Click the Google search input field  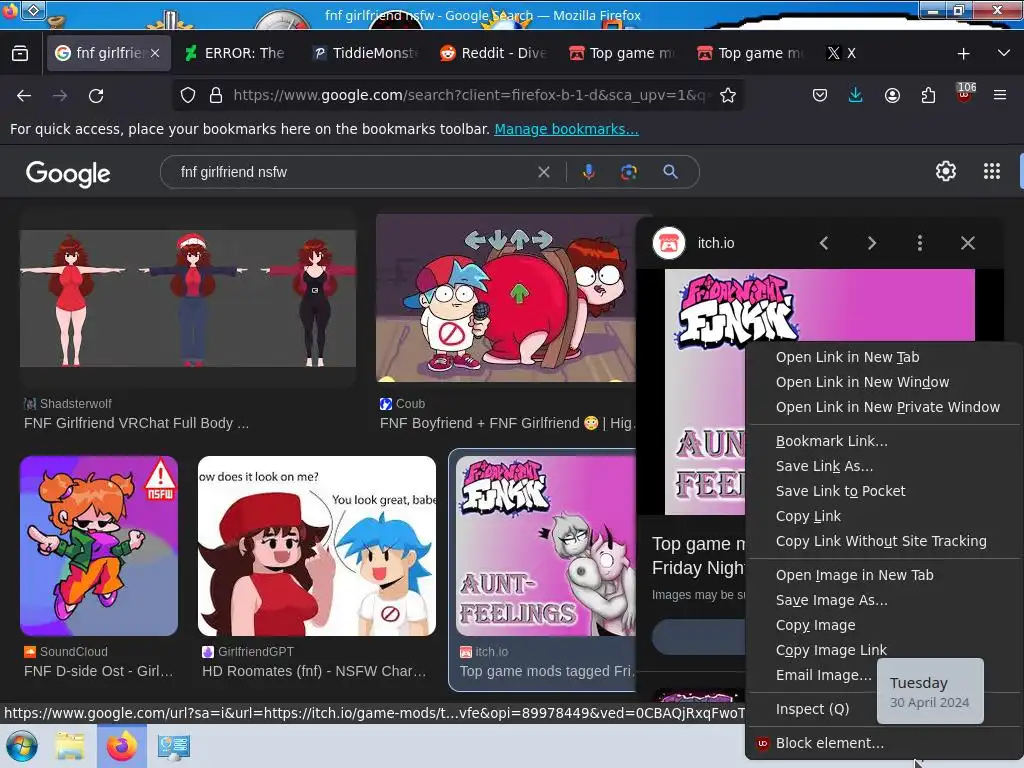pos(353,172)
